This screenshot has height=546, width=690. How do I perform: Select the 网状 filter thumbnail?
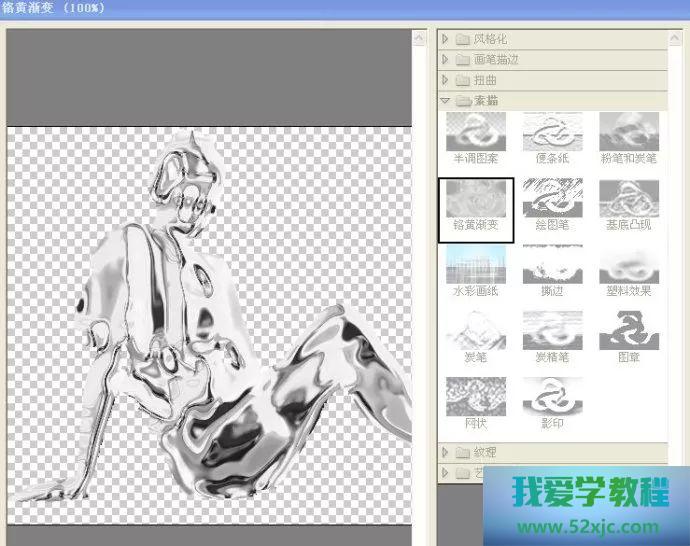pyautogui.click(x=475, y=397)
